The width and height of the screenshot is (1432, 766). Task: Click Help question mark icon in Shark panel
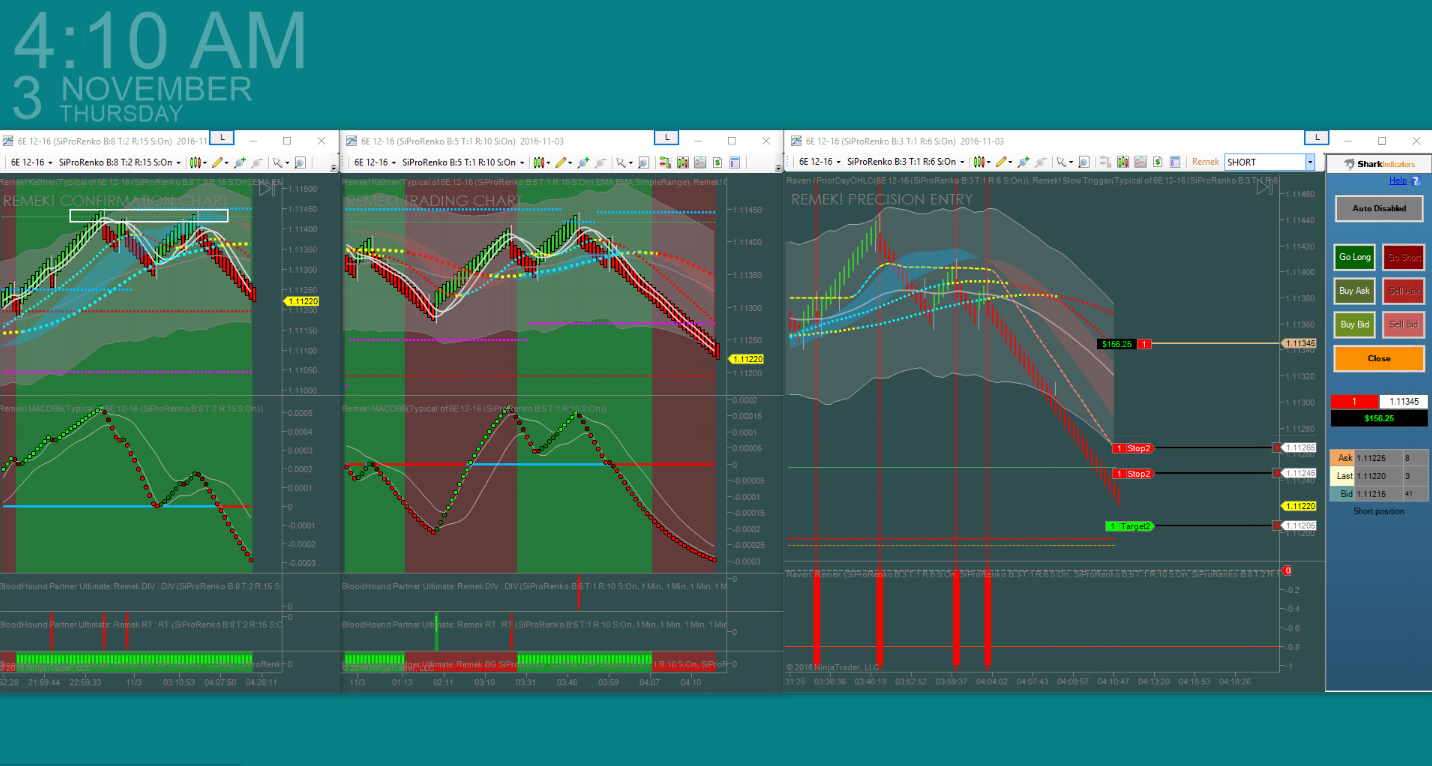click(x=1415, y=181)
